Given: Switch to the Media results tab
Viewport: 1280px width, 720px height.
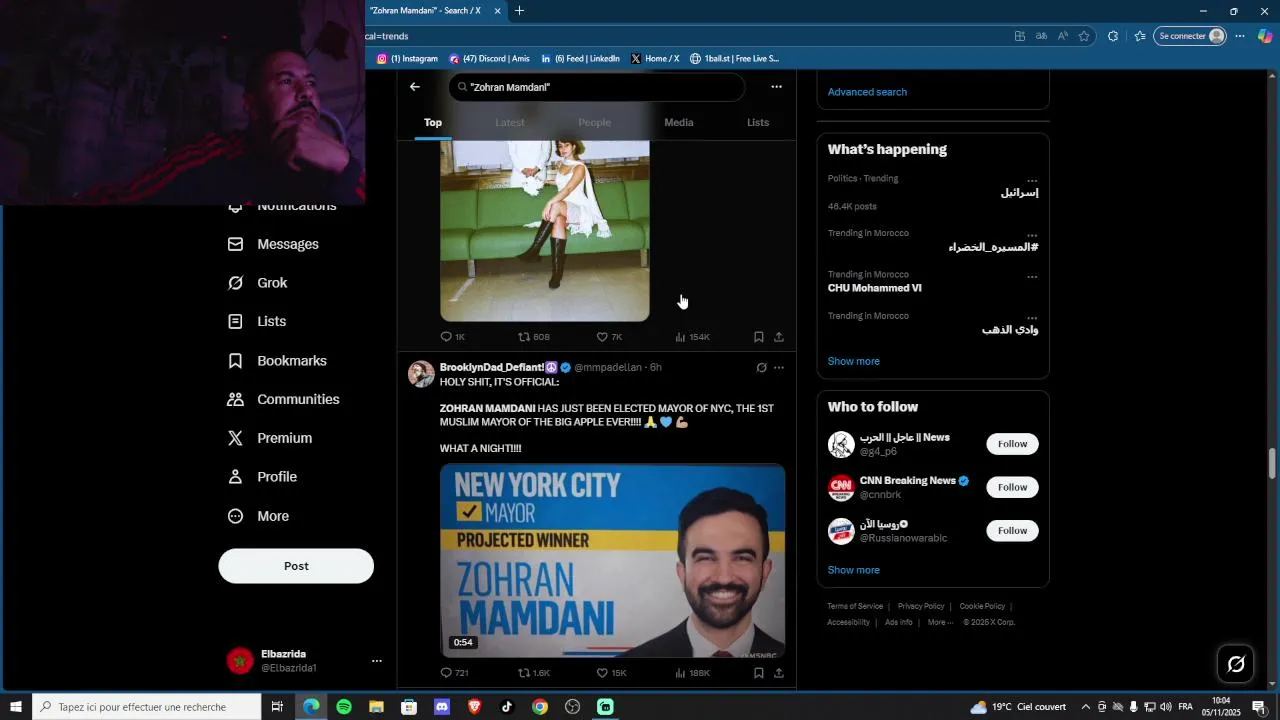Looking at the screenshot, I should pyautogui.click(x=679, y=122).
